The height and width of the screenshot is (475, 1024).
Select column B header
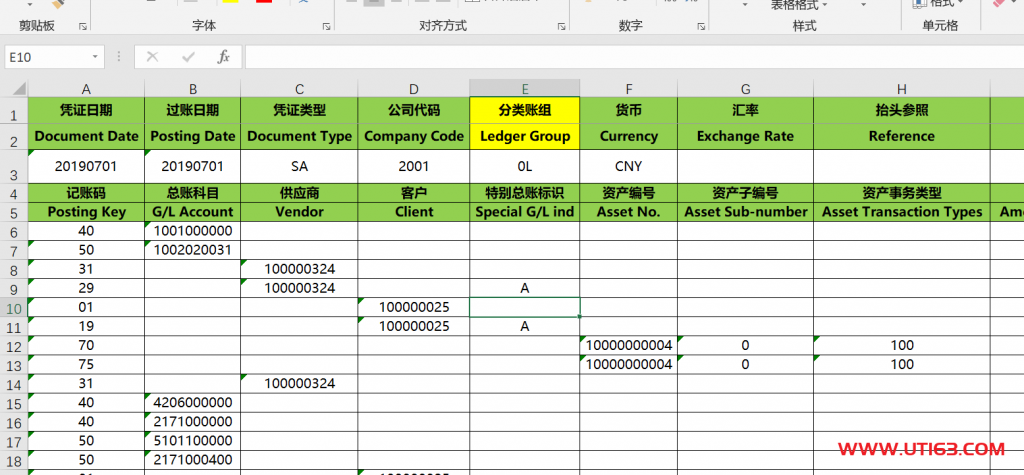[193, 89]
